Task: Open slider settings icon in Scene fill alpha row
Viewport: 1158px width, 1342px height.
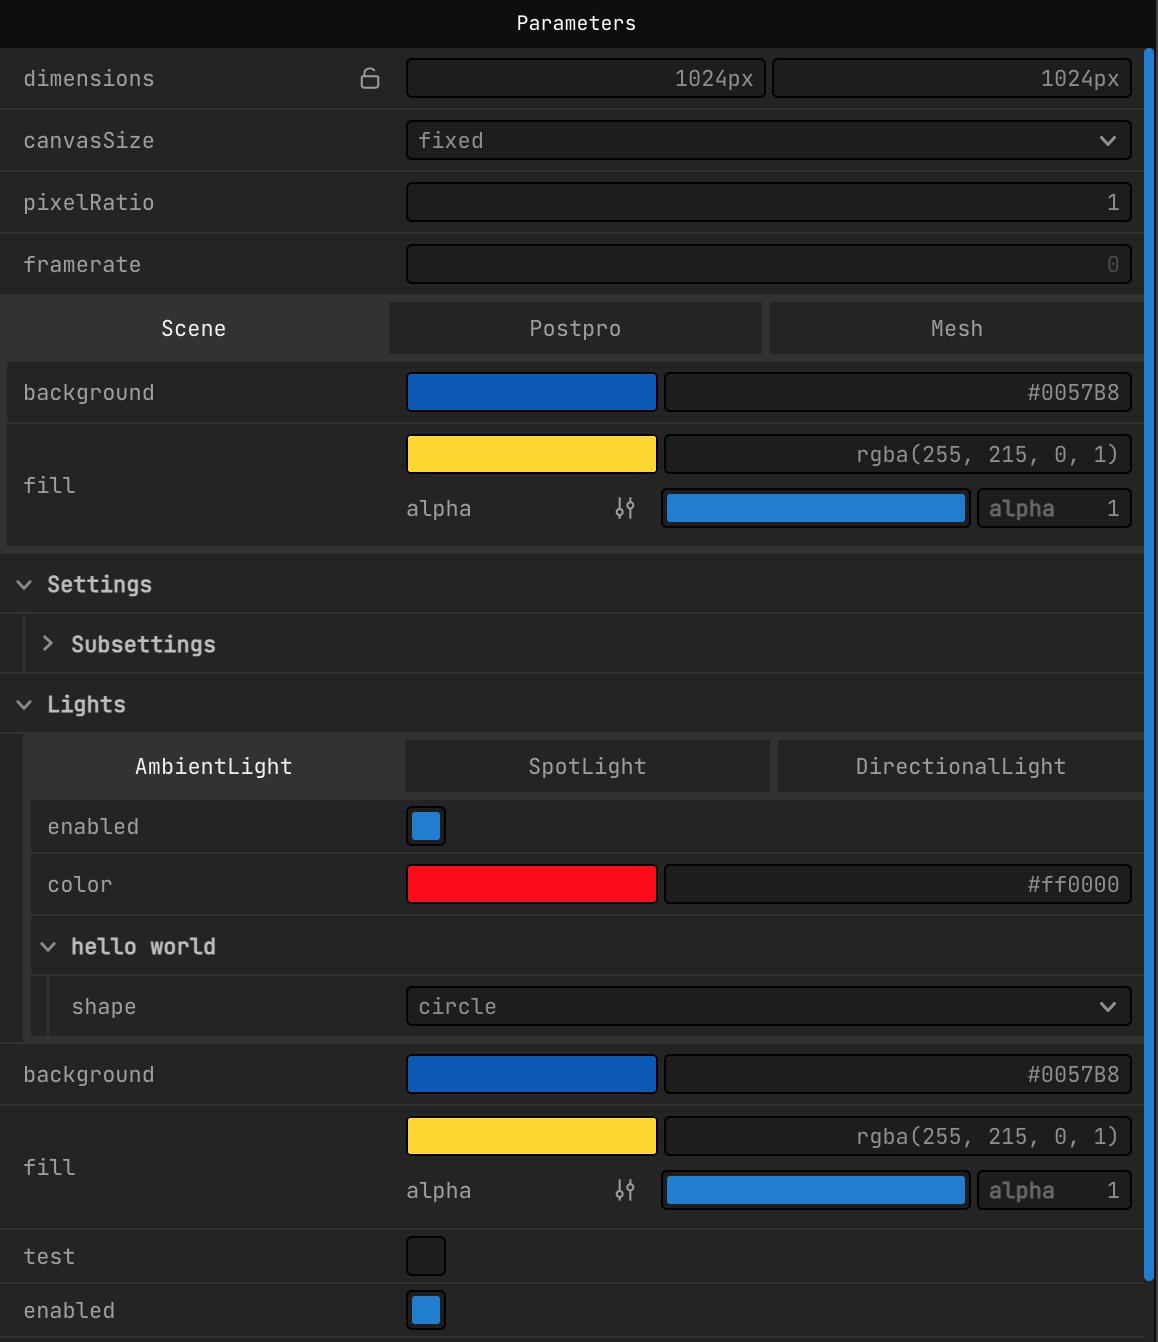Action: (x=625, y=508)
